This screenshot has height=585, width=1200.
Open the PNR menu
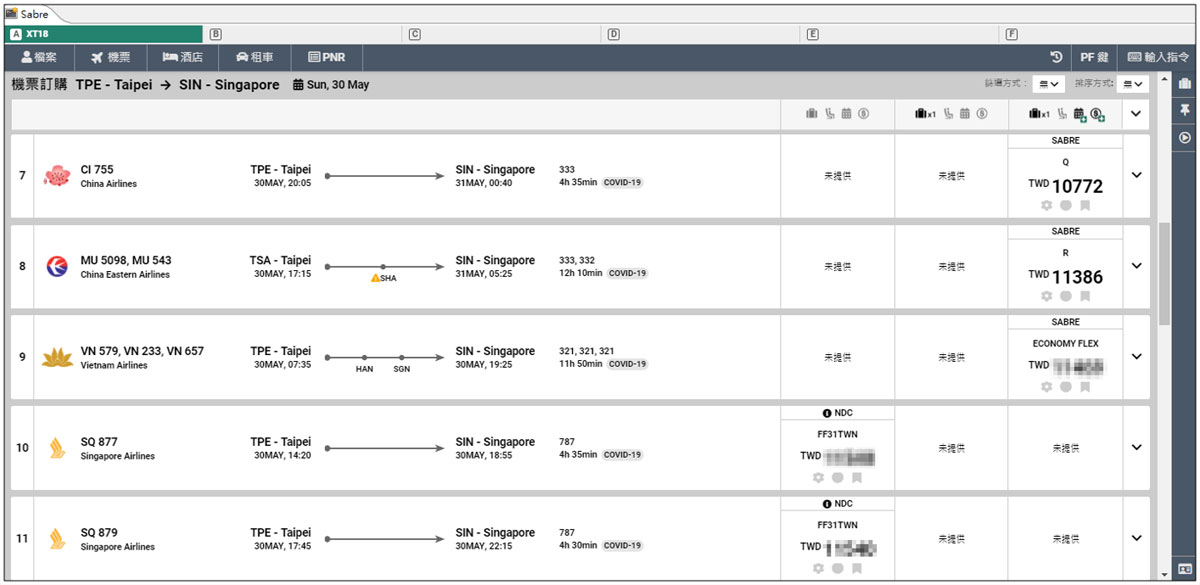tap(326, 58)
